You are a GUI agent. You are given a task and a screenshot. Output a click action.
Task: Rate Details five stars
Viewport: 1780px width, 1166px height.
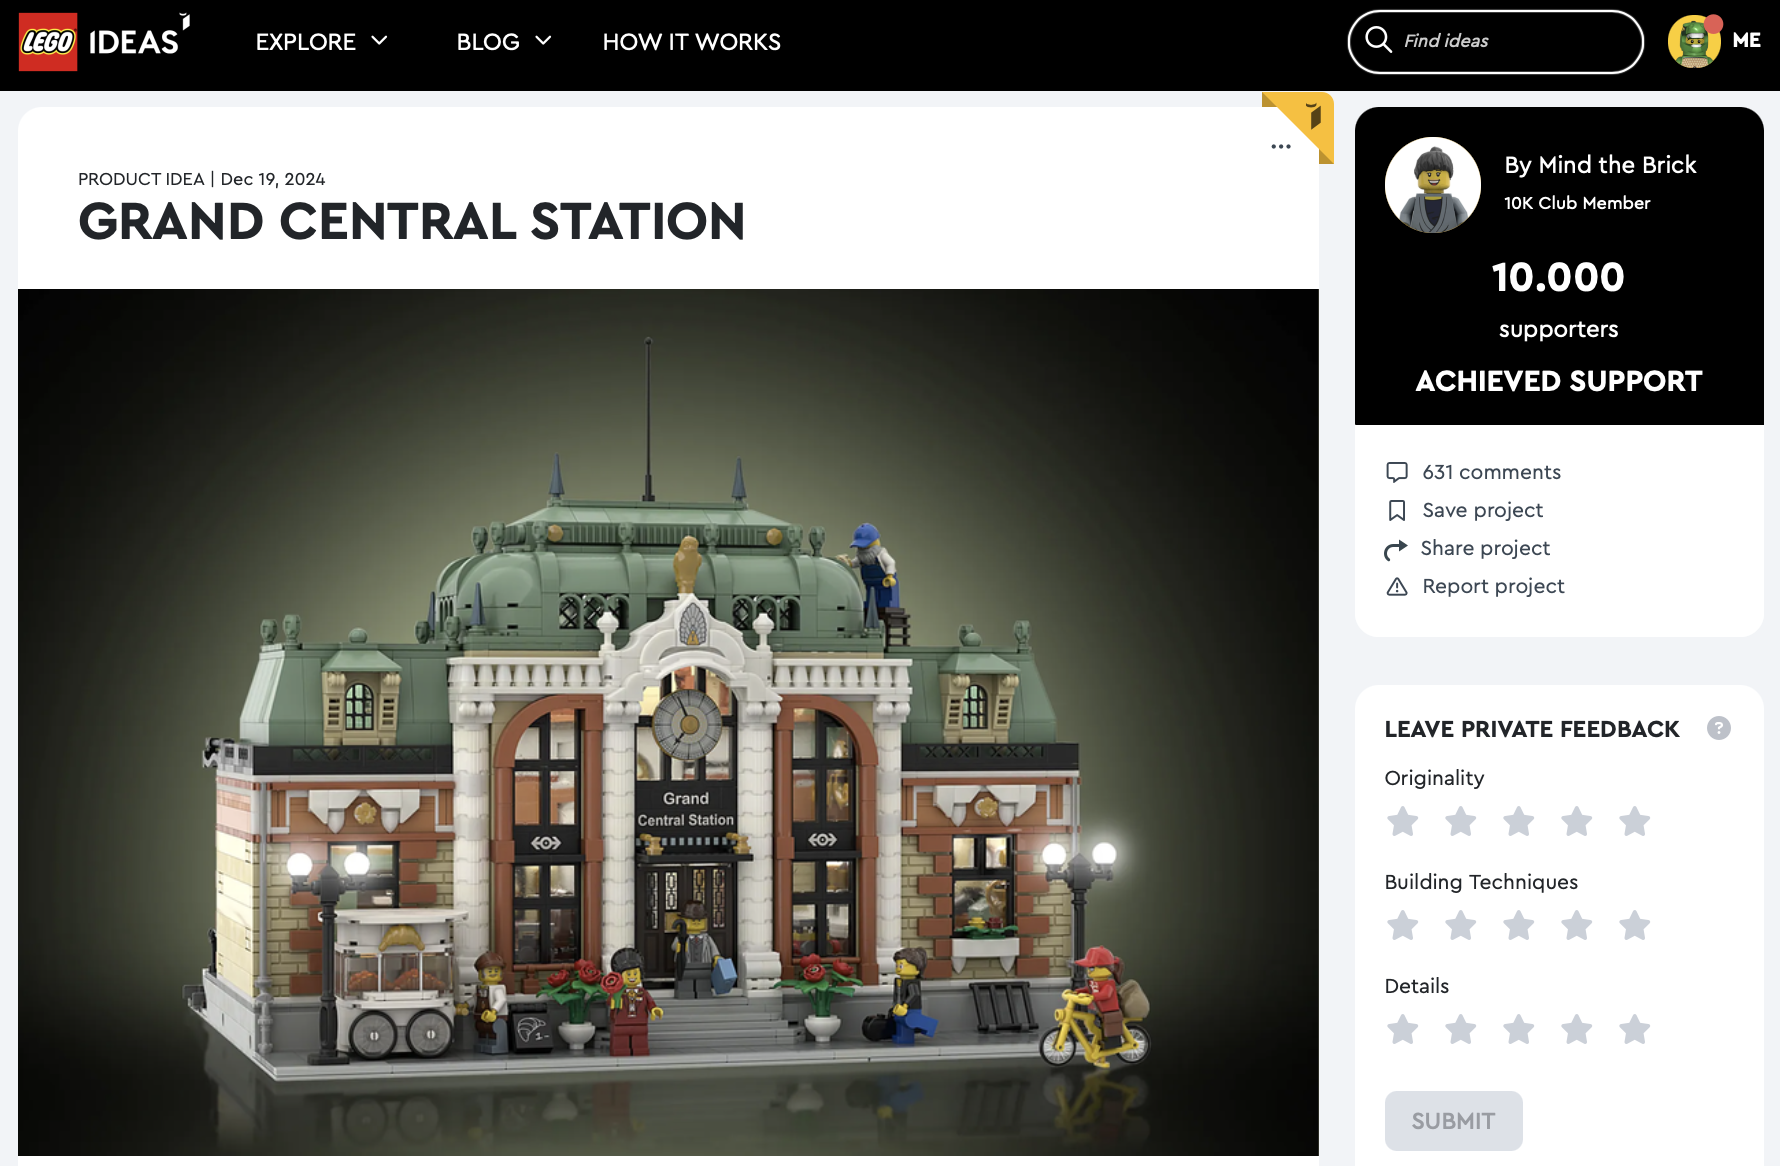[1635, 1029]
